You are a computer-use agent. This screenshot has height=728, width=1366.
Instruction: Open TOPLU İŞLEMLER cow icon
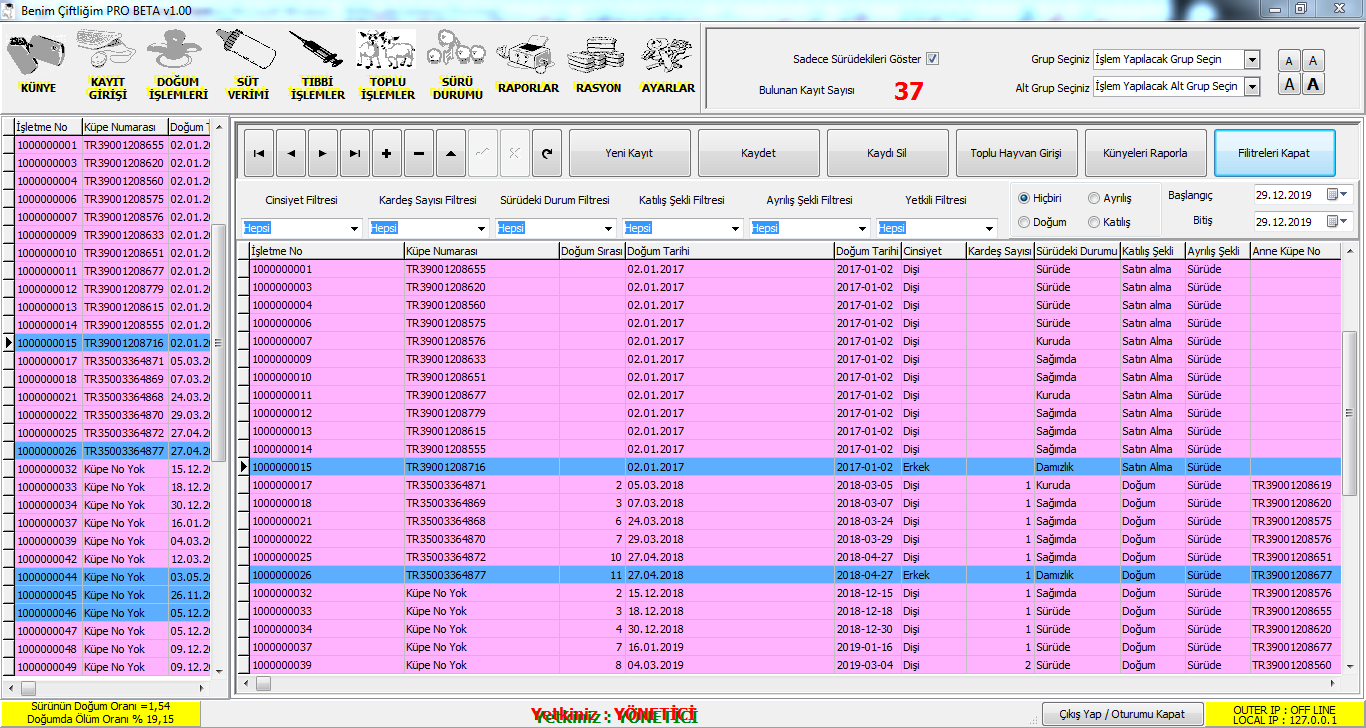click(386, 63)
